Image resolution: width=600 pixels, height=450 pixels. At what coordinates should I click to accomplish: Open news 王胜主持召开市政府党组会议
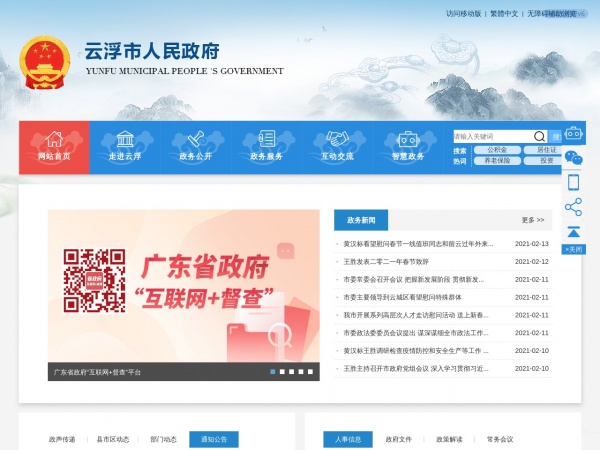pyautogui.click(x=416, y=368)
